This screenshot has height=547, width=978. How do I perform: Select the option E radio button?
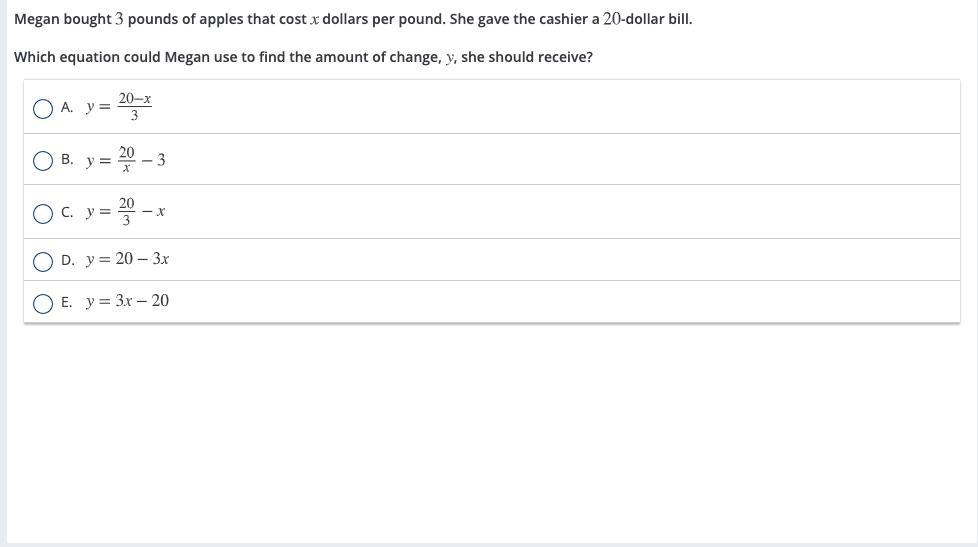click(x=42, y=304)
